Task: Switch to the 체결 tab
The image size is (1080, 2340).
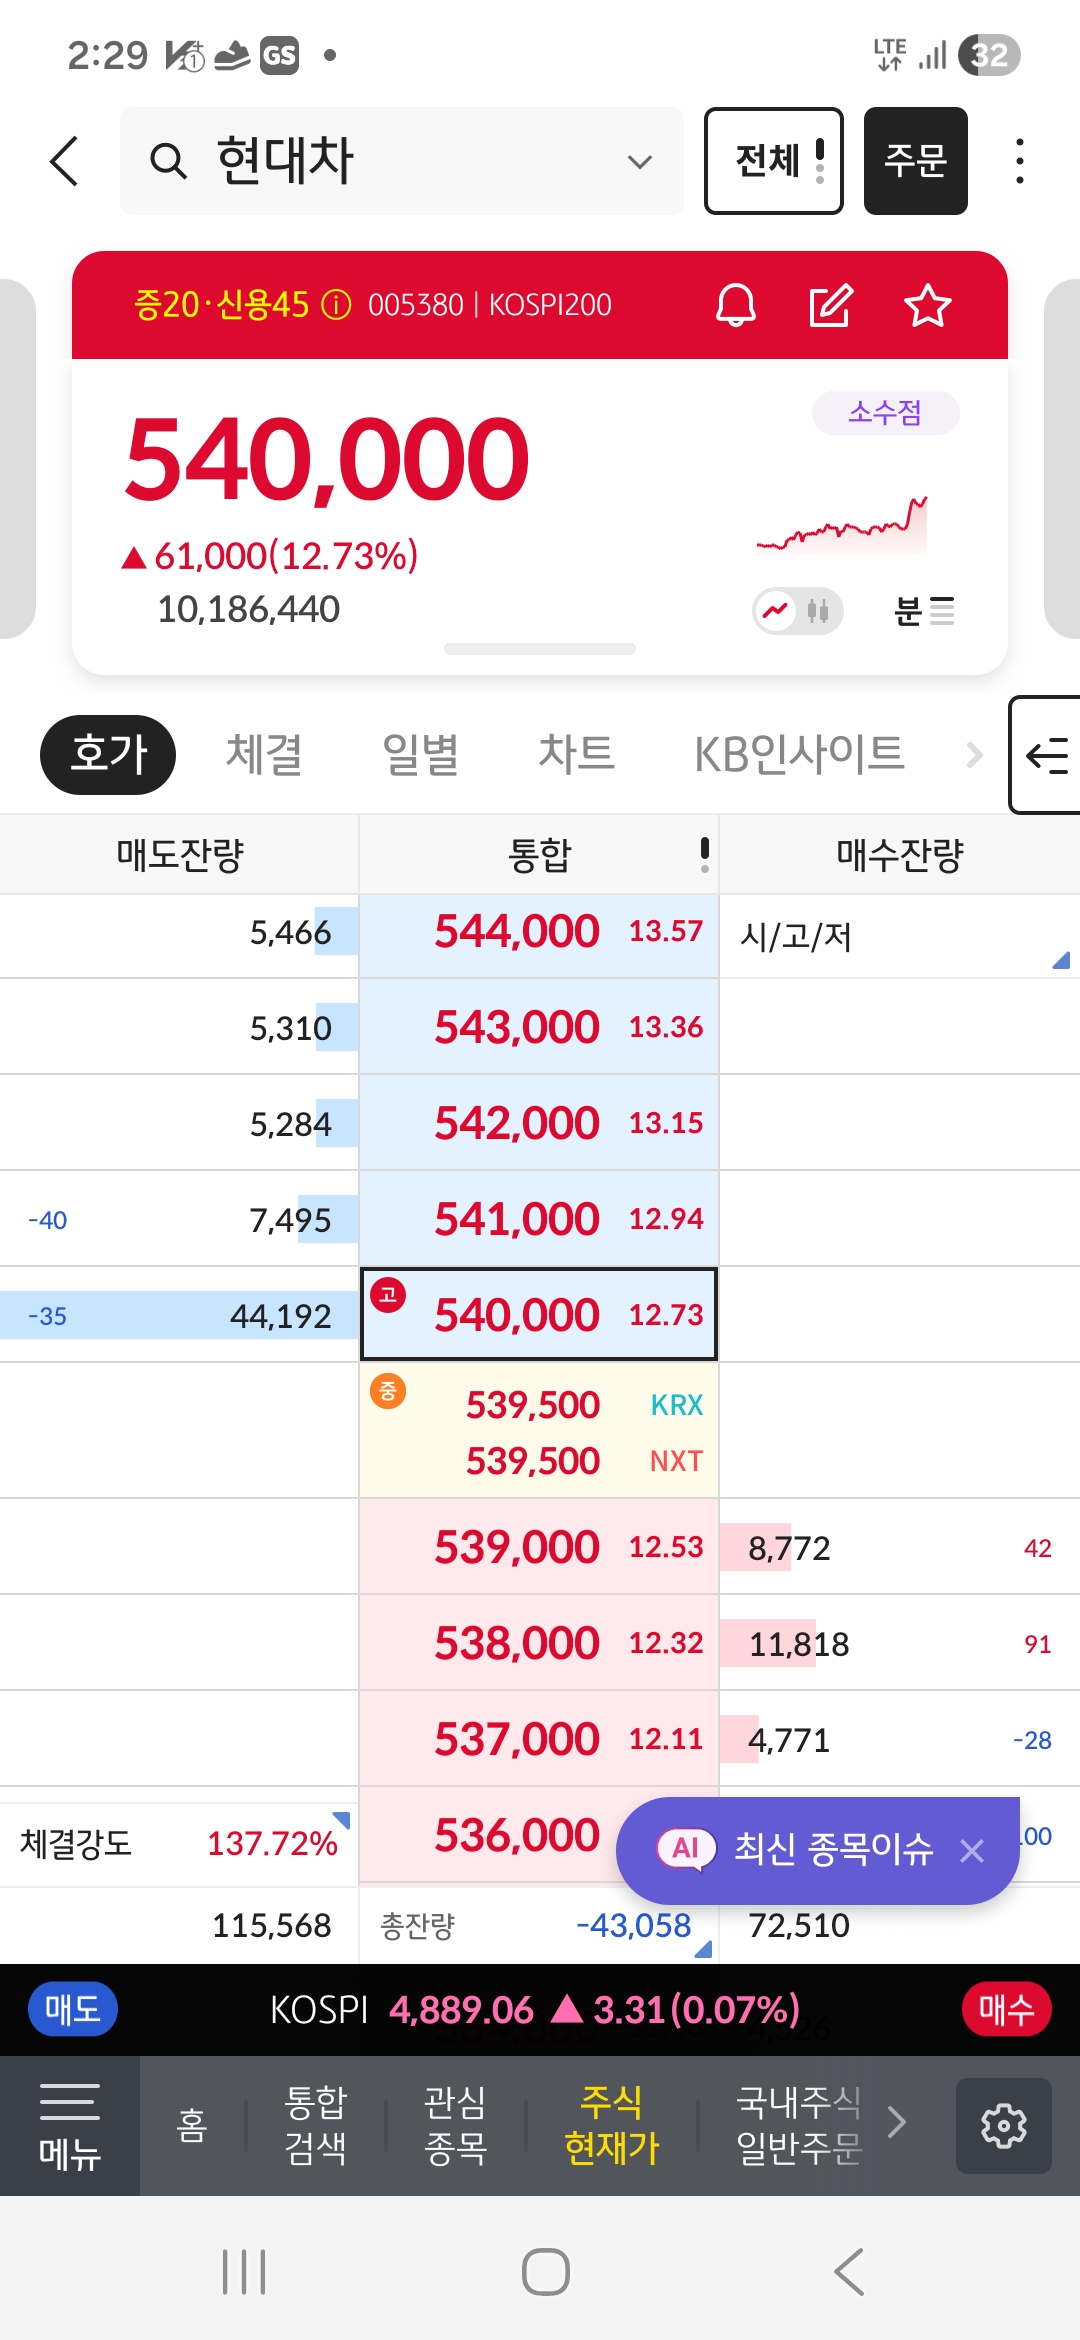Action: click(264, 755)
